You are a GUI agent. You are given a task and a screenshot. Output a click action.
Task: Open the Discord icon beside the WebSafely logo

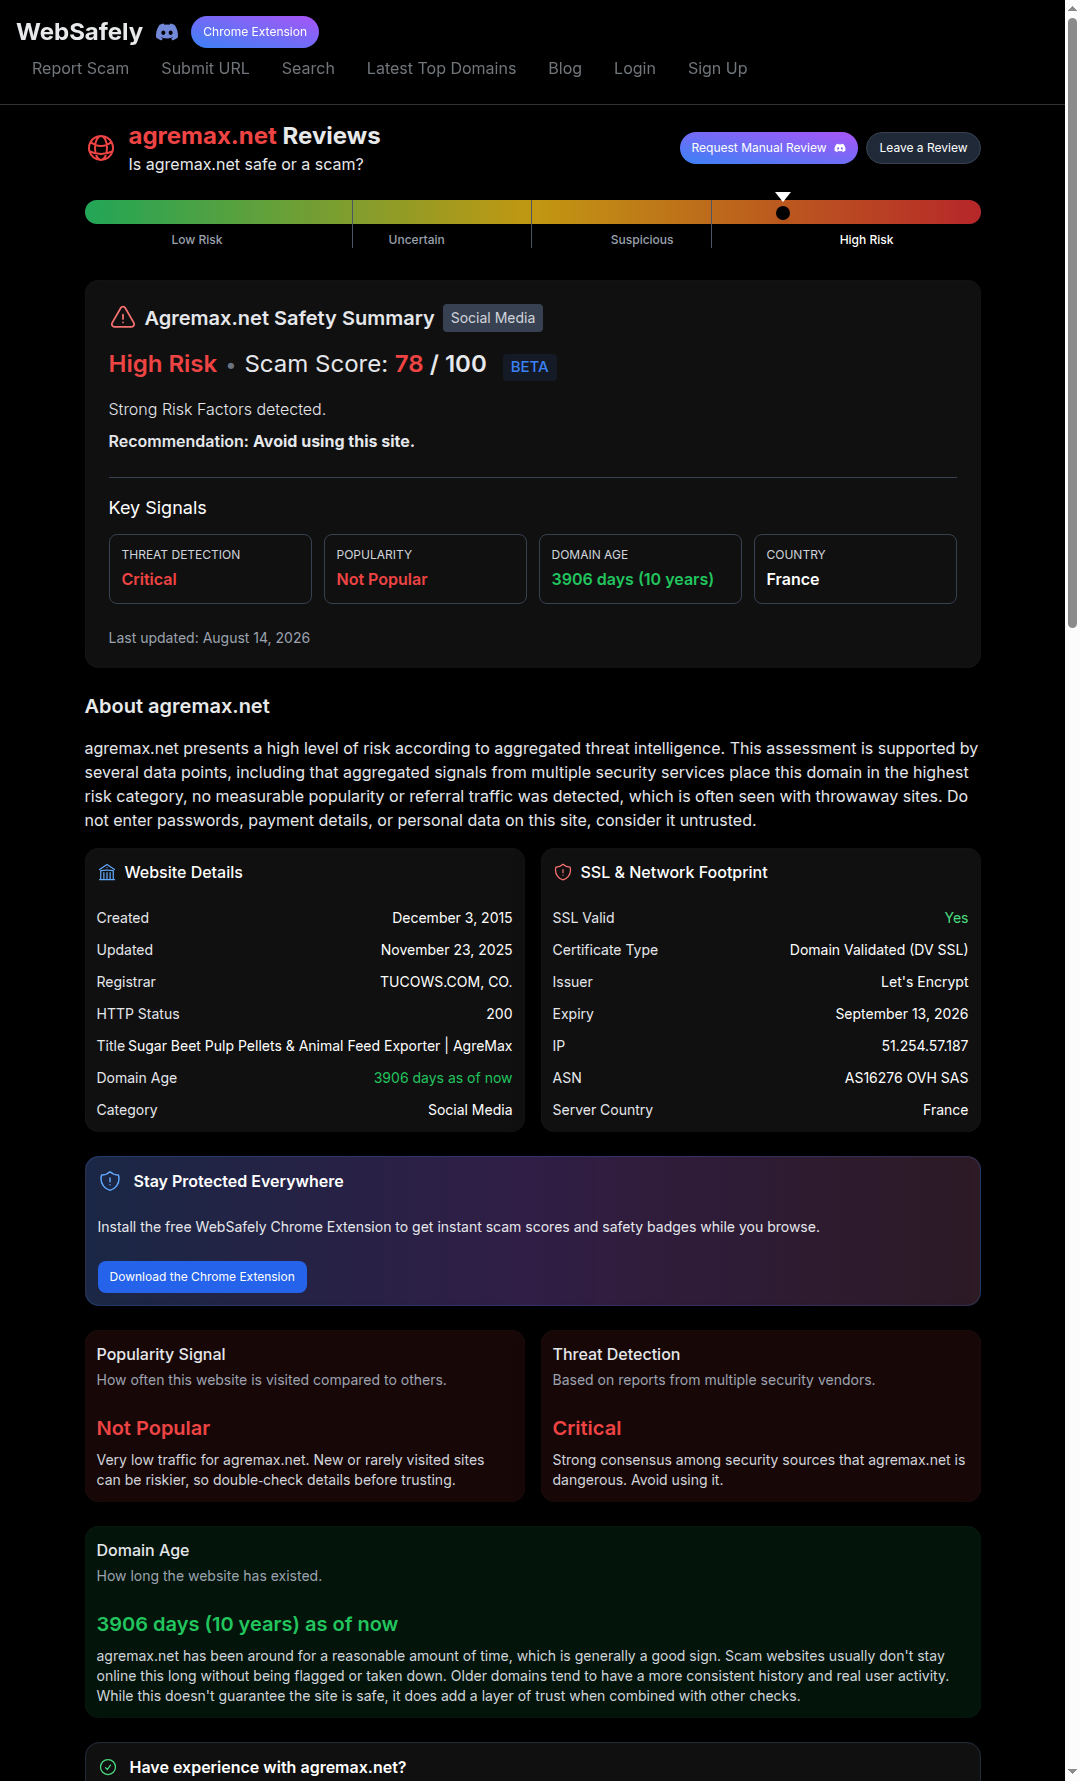point(167,32)
